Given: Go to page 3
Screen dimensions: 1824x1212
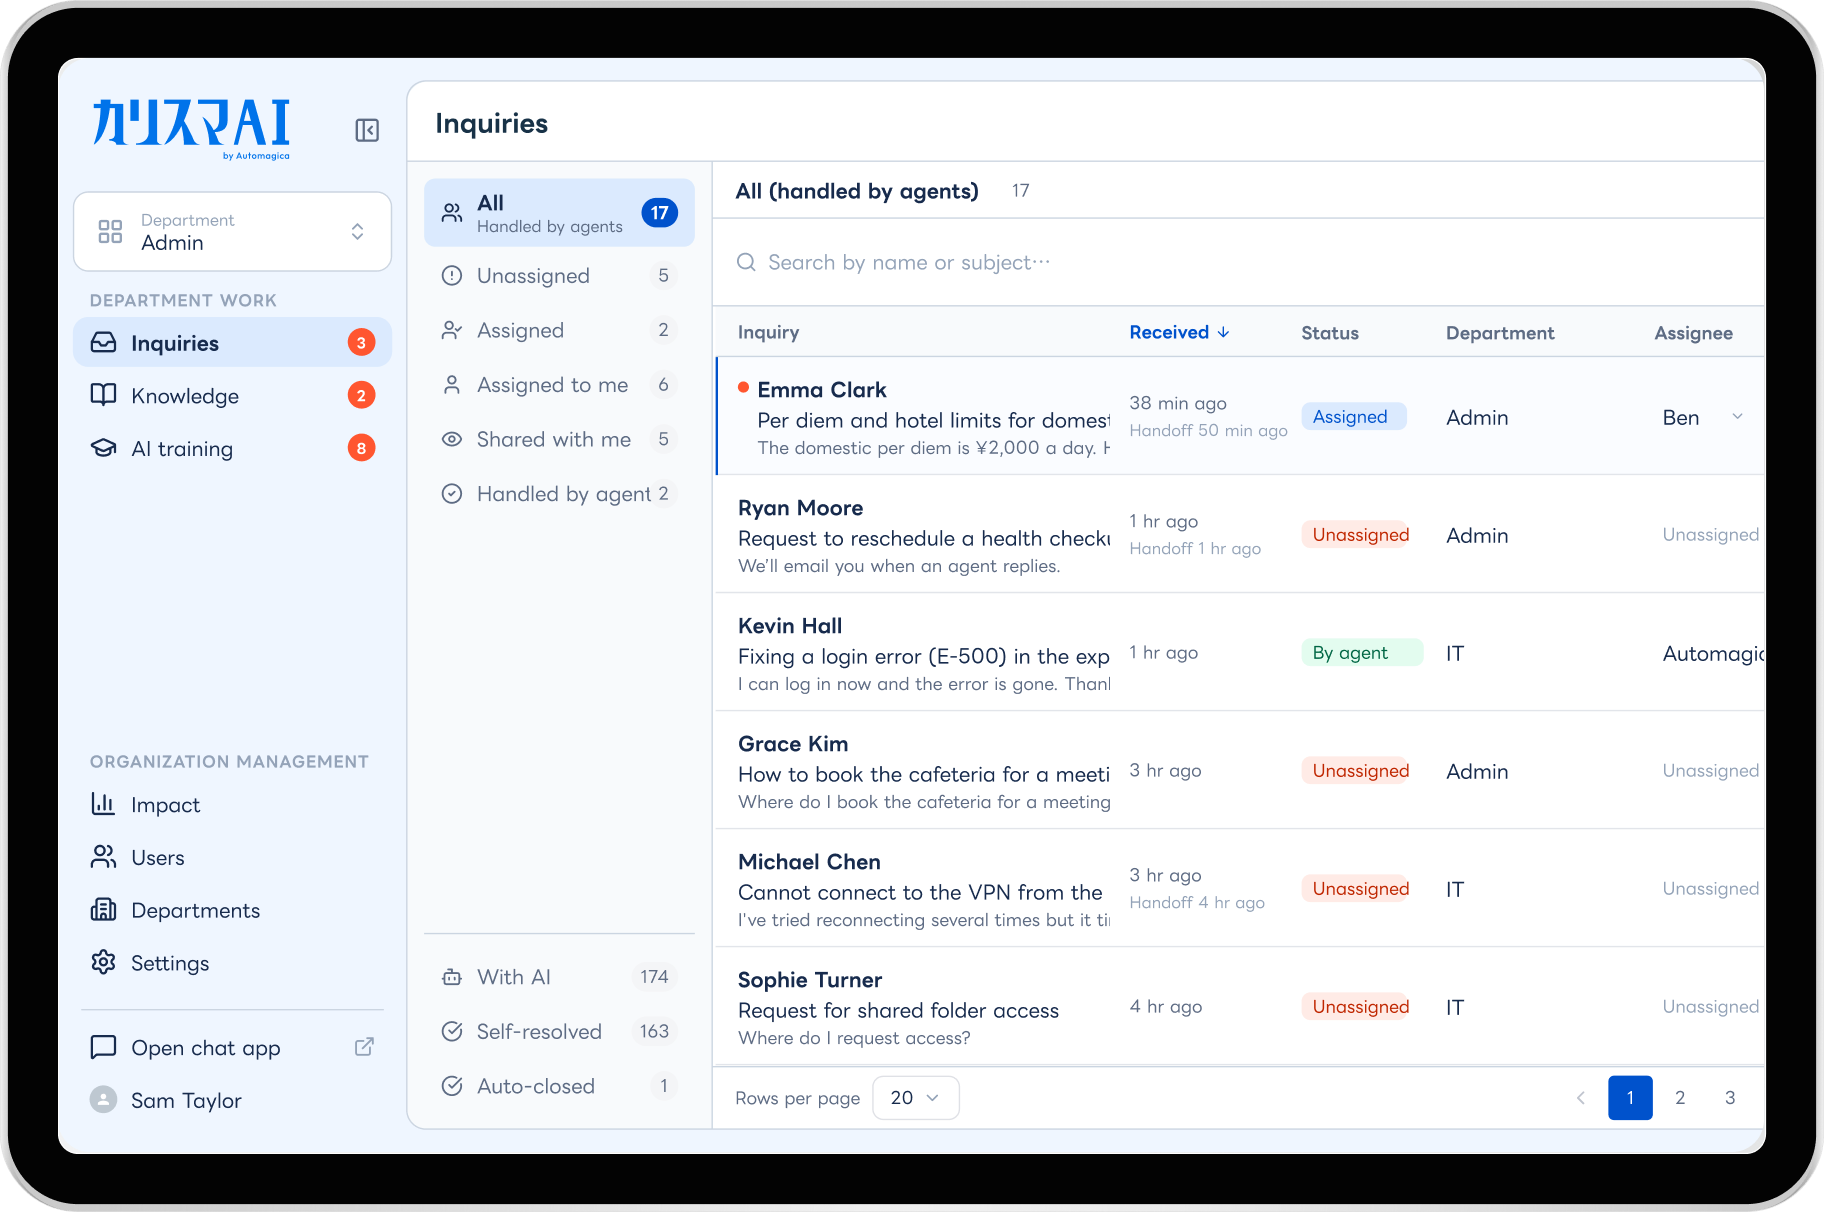Looking at the screenshot, I should point(1730,1098).
